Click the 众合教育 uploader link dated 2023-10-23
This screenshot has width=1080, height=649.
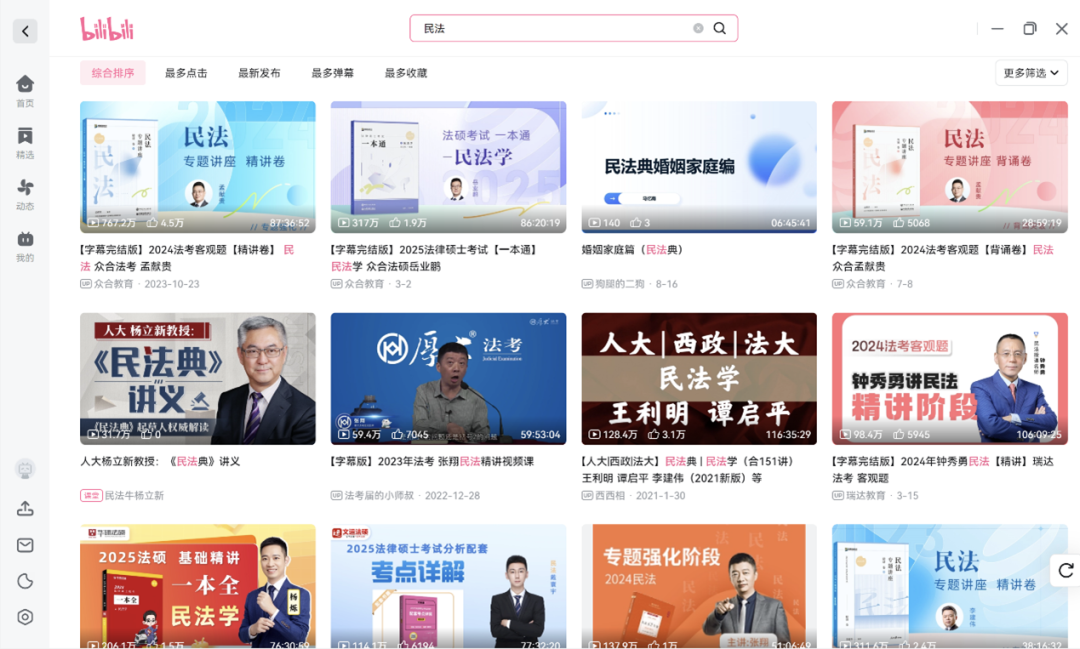click(x=113, y=284)
